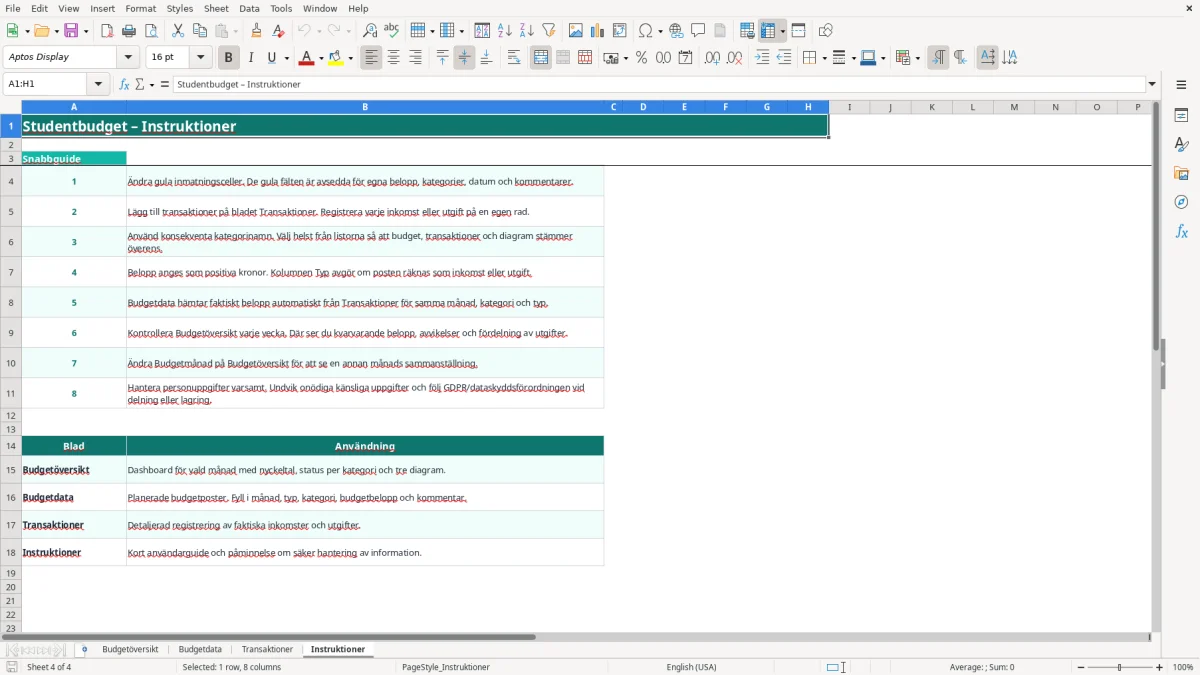Sort descending with the Z-A icon
The height and width of the screenshot is (675, 1200).
(526, 31)
